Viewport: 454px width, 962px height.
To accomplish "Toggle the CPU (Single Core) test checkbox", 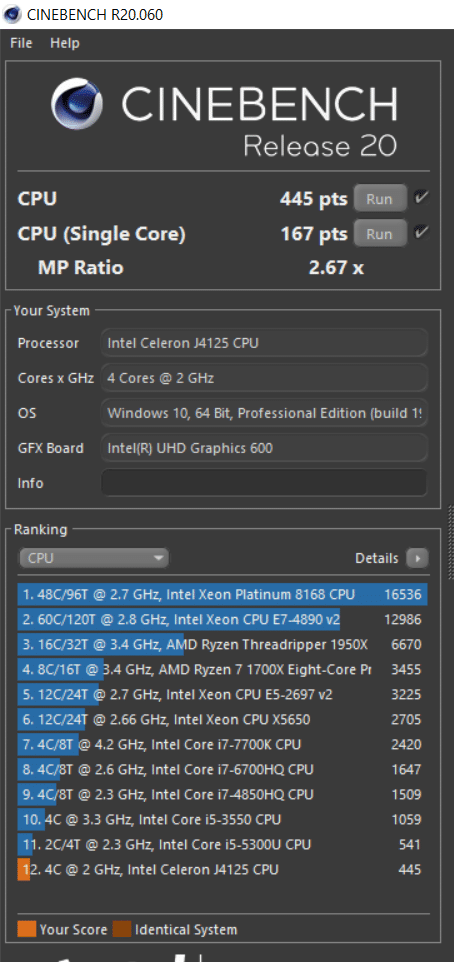I will (421, 233).
